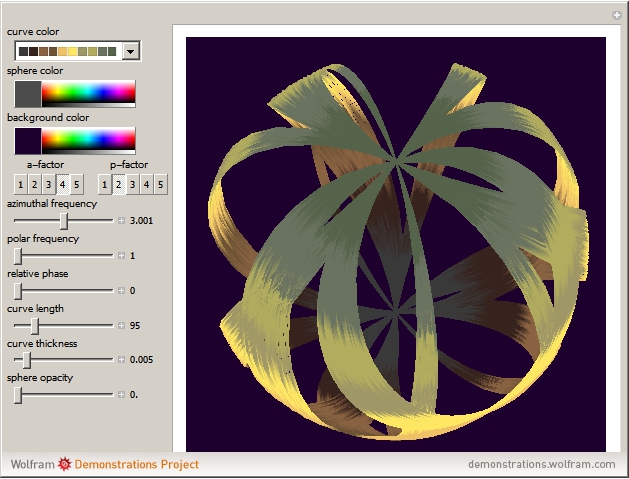
Task: Click the relative phase slider thumb
Action: 18,291
